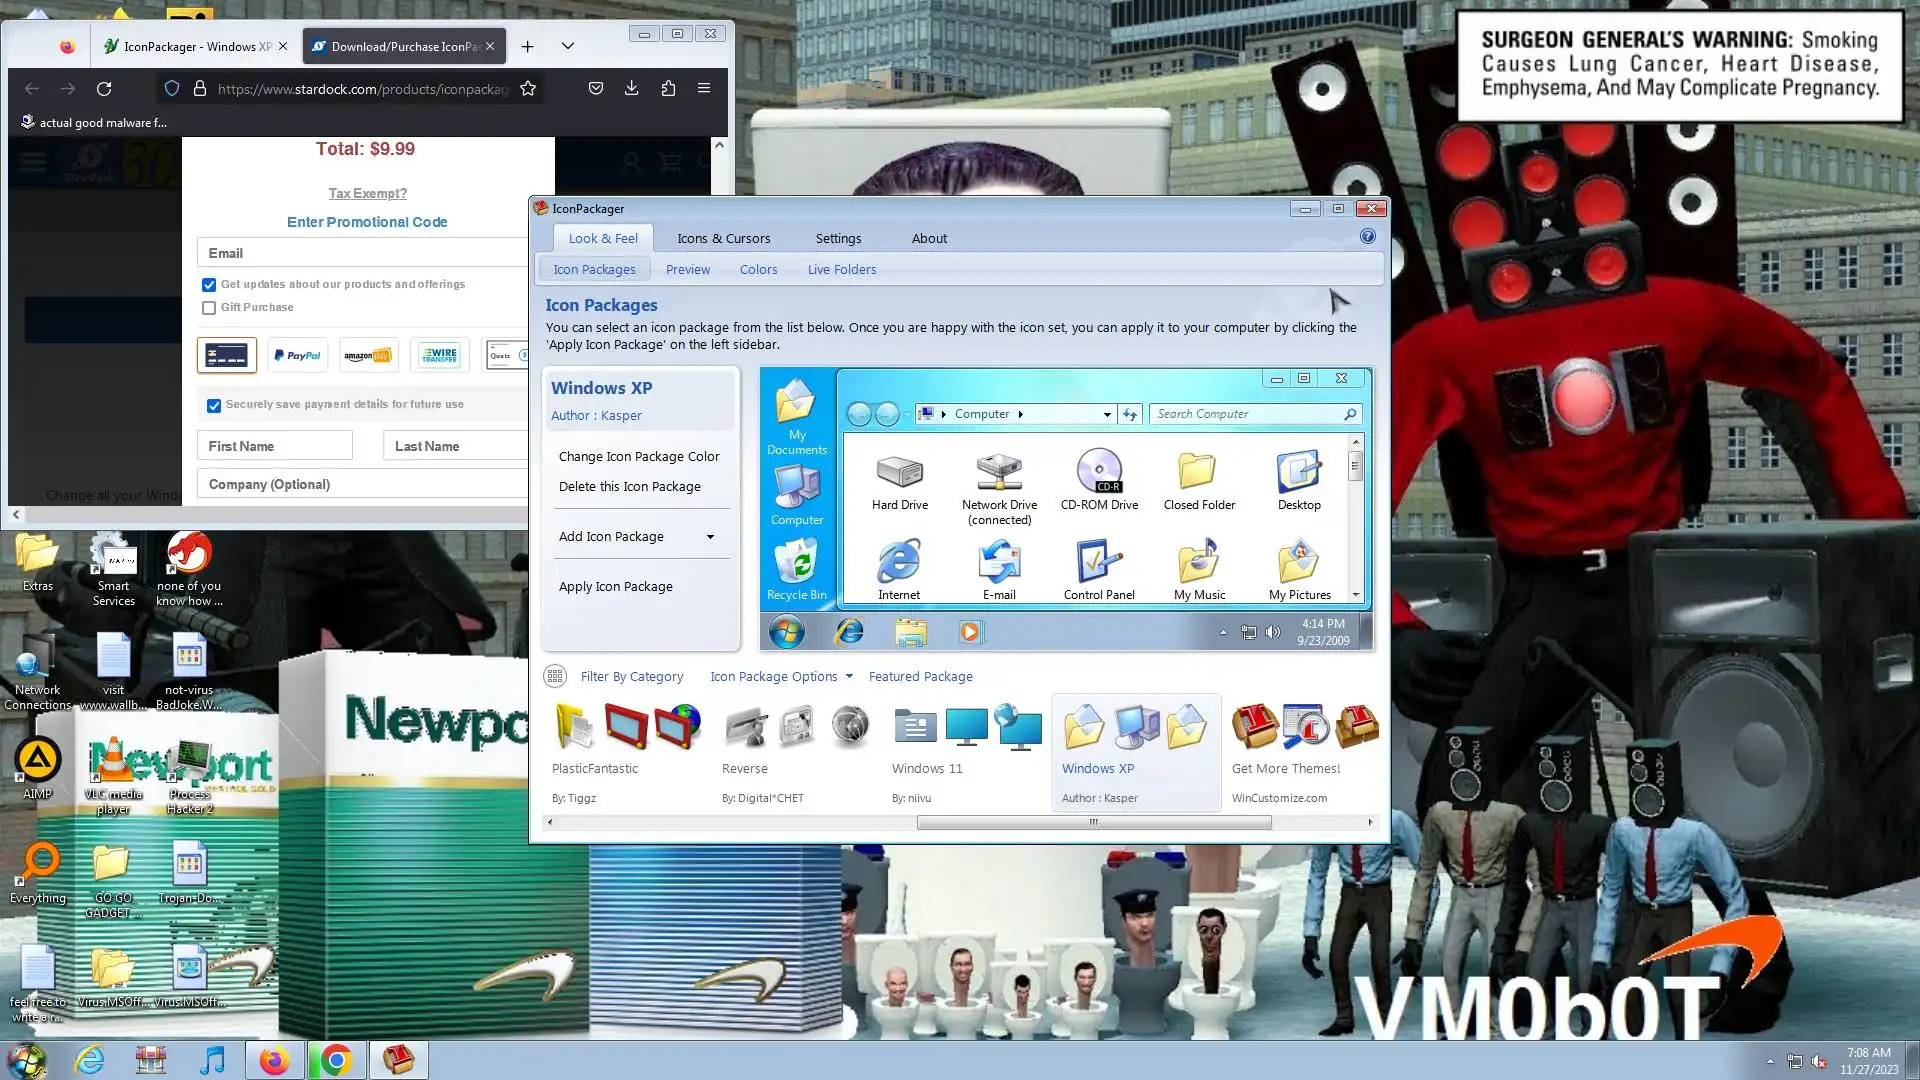
Task: Expand Add Icon Package dropdown arrow
Action: pos(710,537)
